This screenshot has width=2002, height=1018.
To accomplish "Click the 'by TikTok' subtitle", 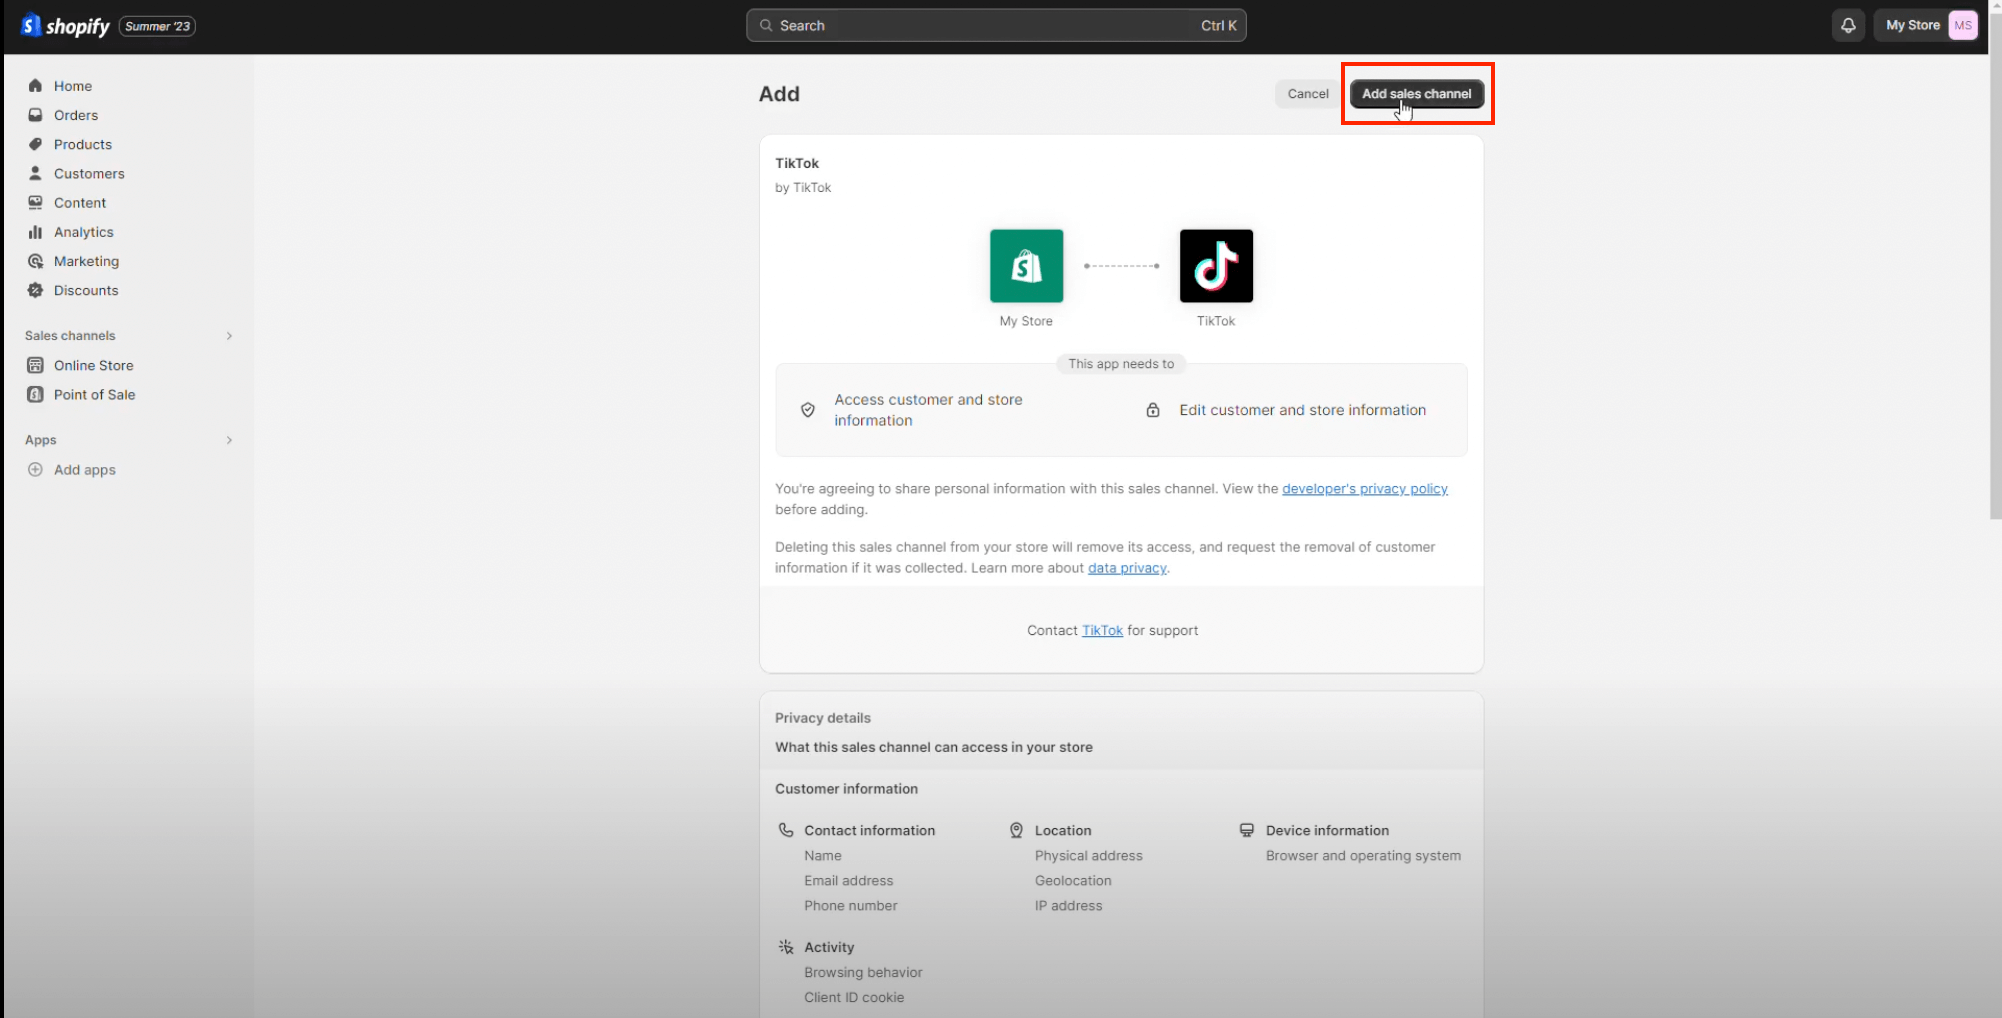I will pyautogui.click(x=803, y=188).
